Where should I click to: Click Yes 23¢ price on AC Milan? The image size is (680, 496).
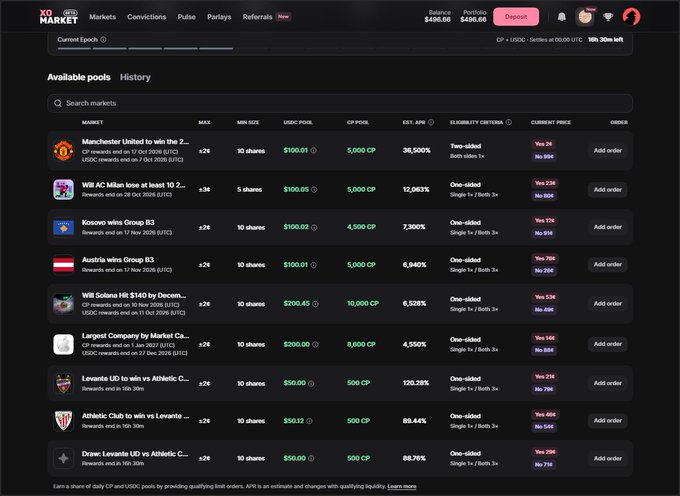tap(545, 183)
